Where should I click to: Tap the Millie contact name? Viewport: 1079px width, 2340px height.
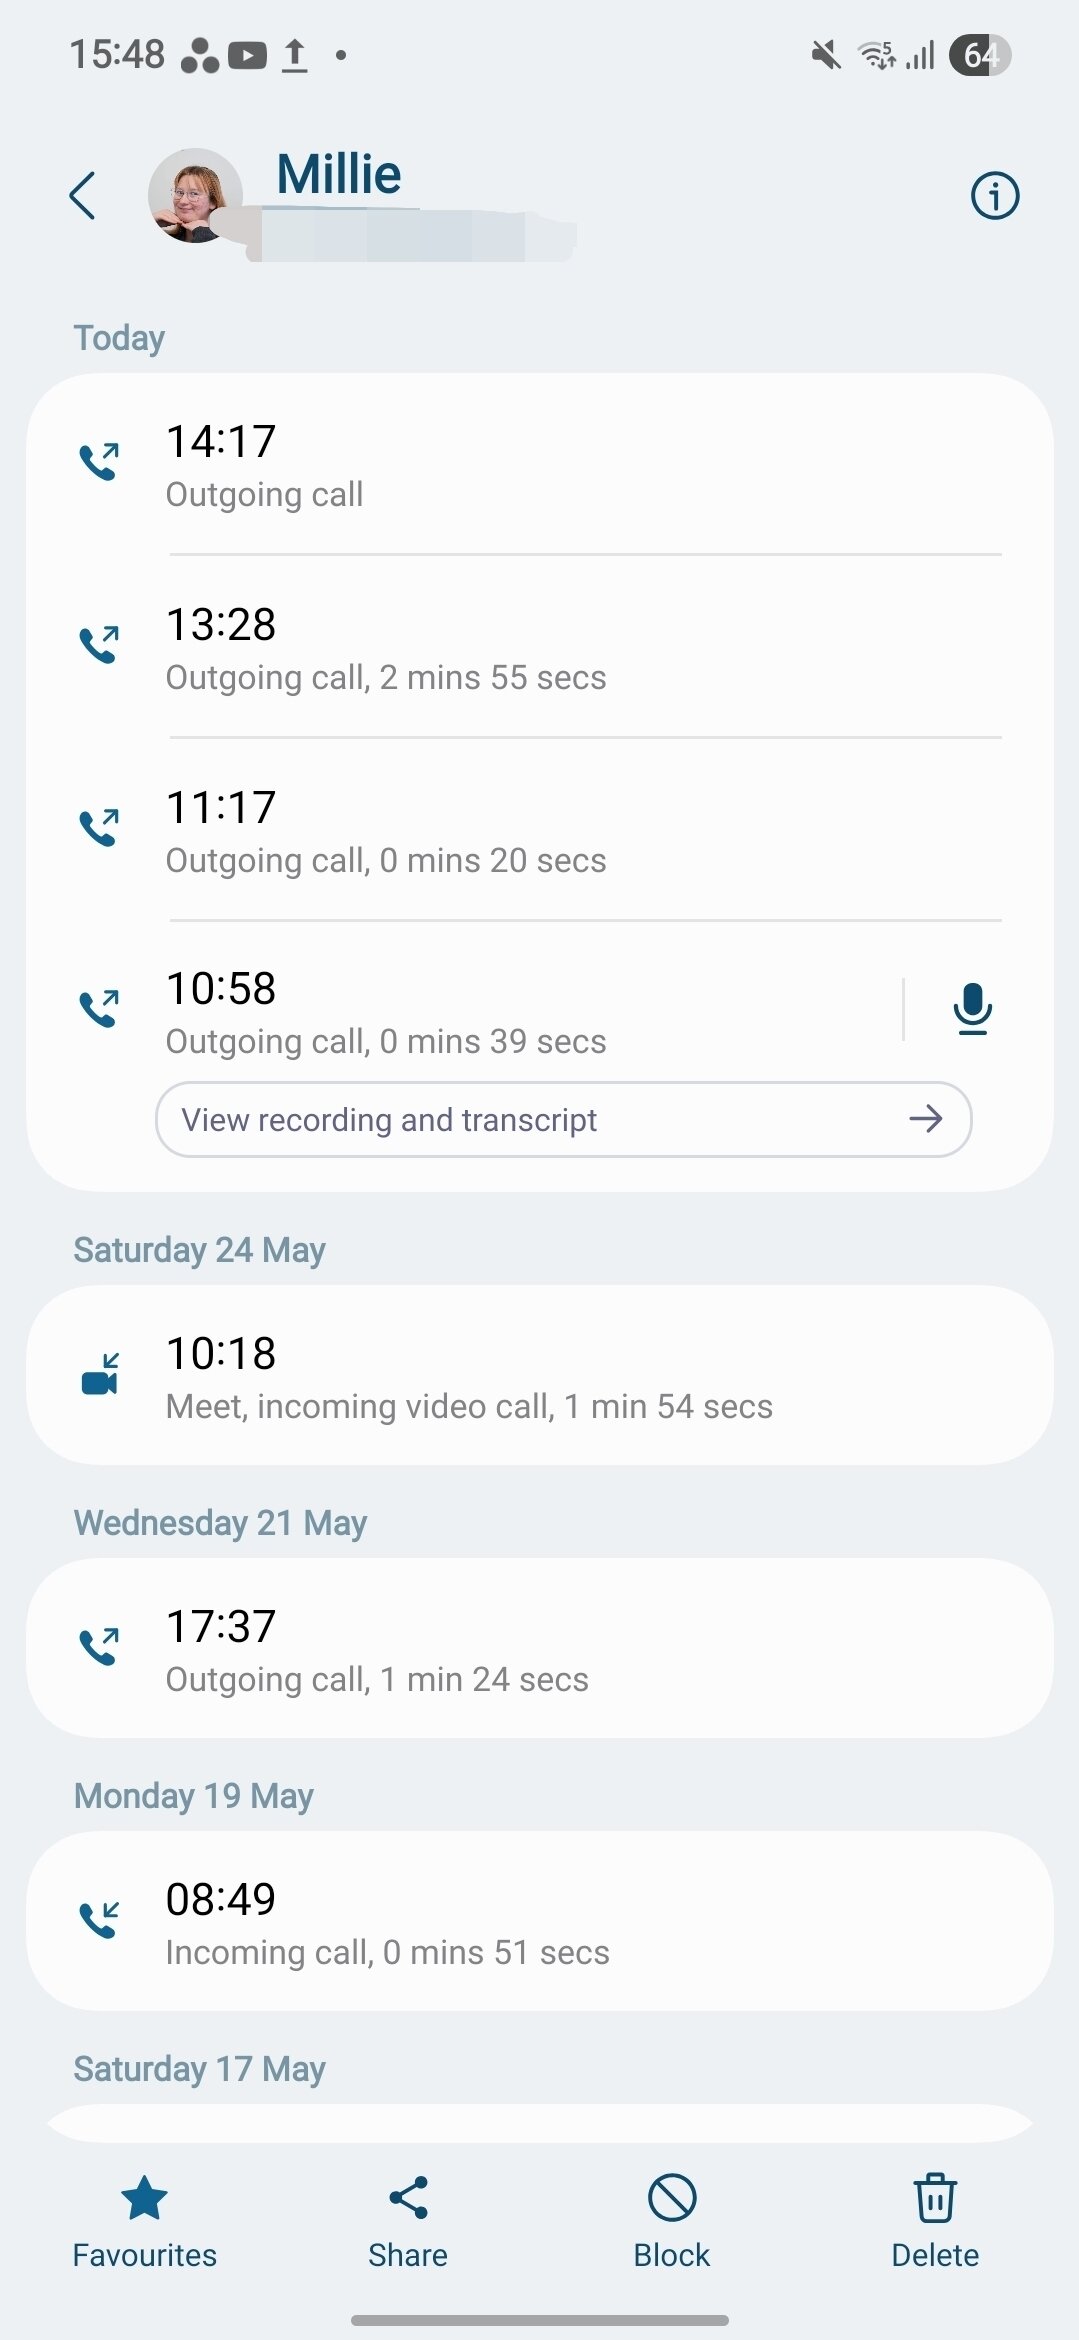[339, 174]
